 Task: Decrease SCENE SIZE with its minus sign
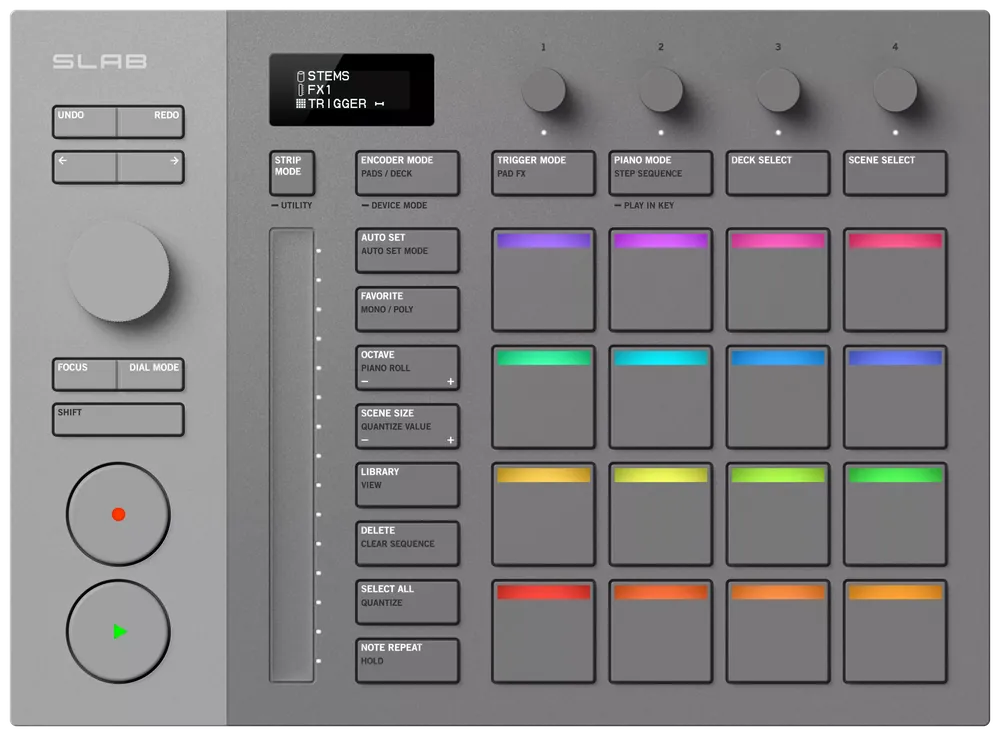365,440
